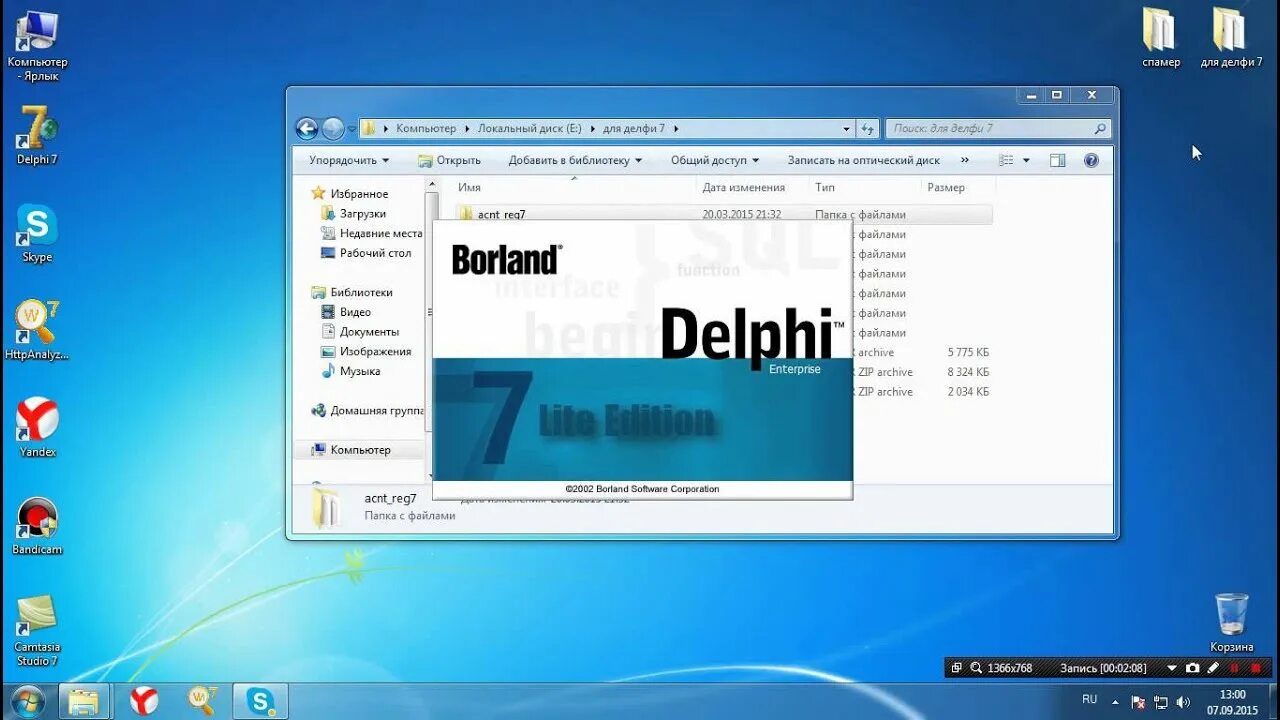Click the address bar refresh icon
Image resolution: width=1280 pixels, height=720 pixels.
point(867,128)
